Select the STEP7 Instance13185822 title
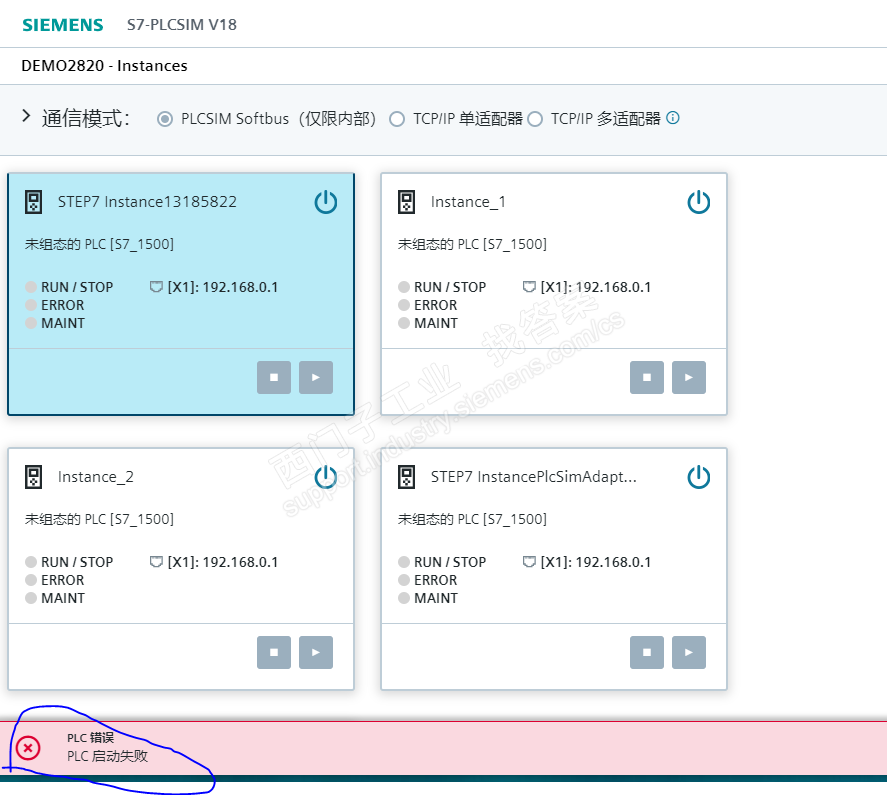887x795 pixels. click(147, 202)
